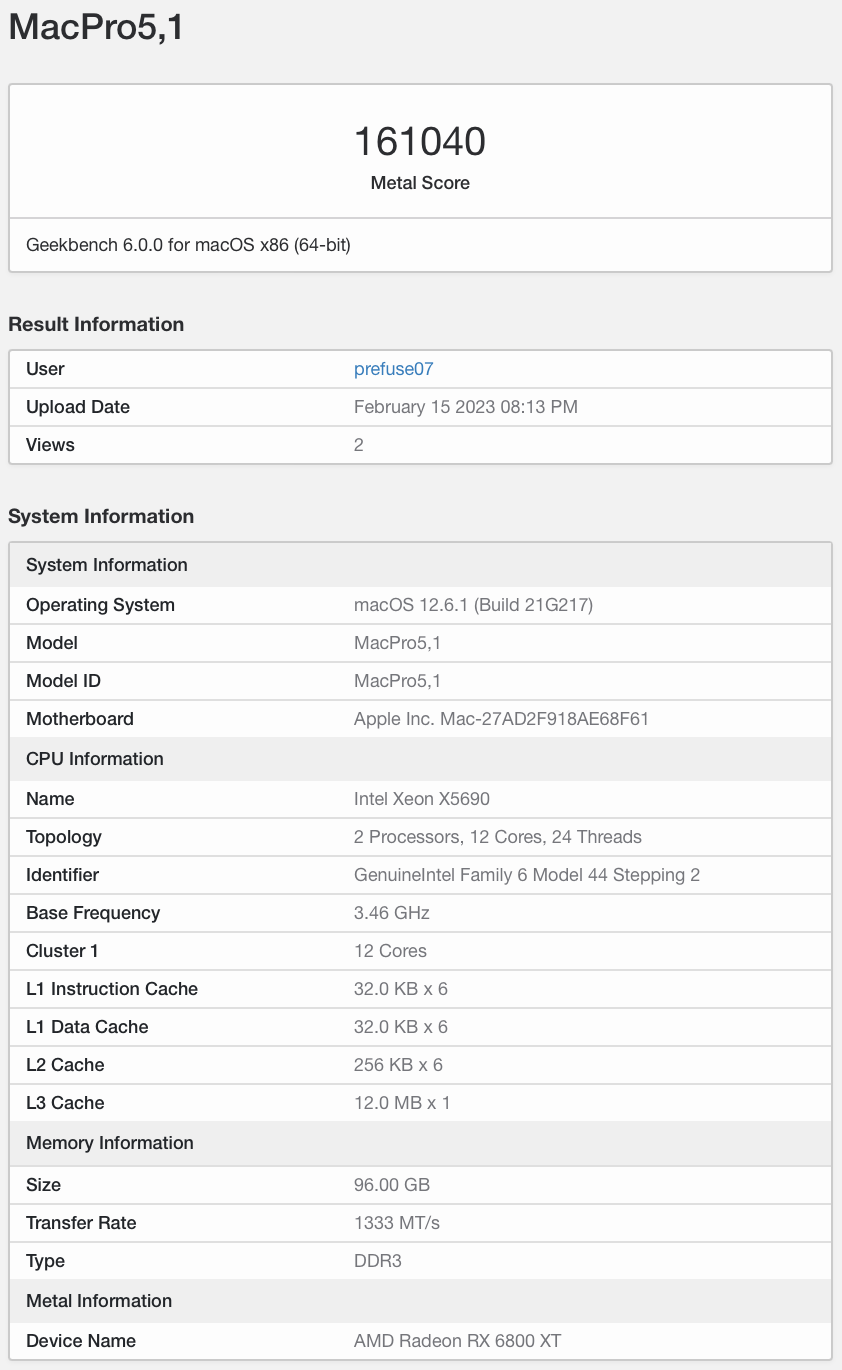Image resolution: width=842 pixels, height=1370 pixels.
Task: Click the Base Frequency row label
Action: click(x=93, y=913)
